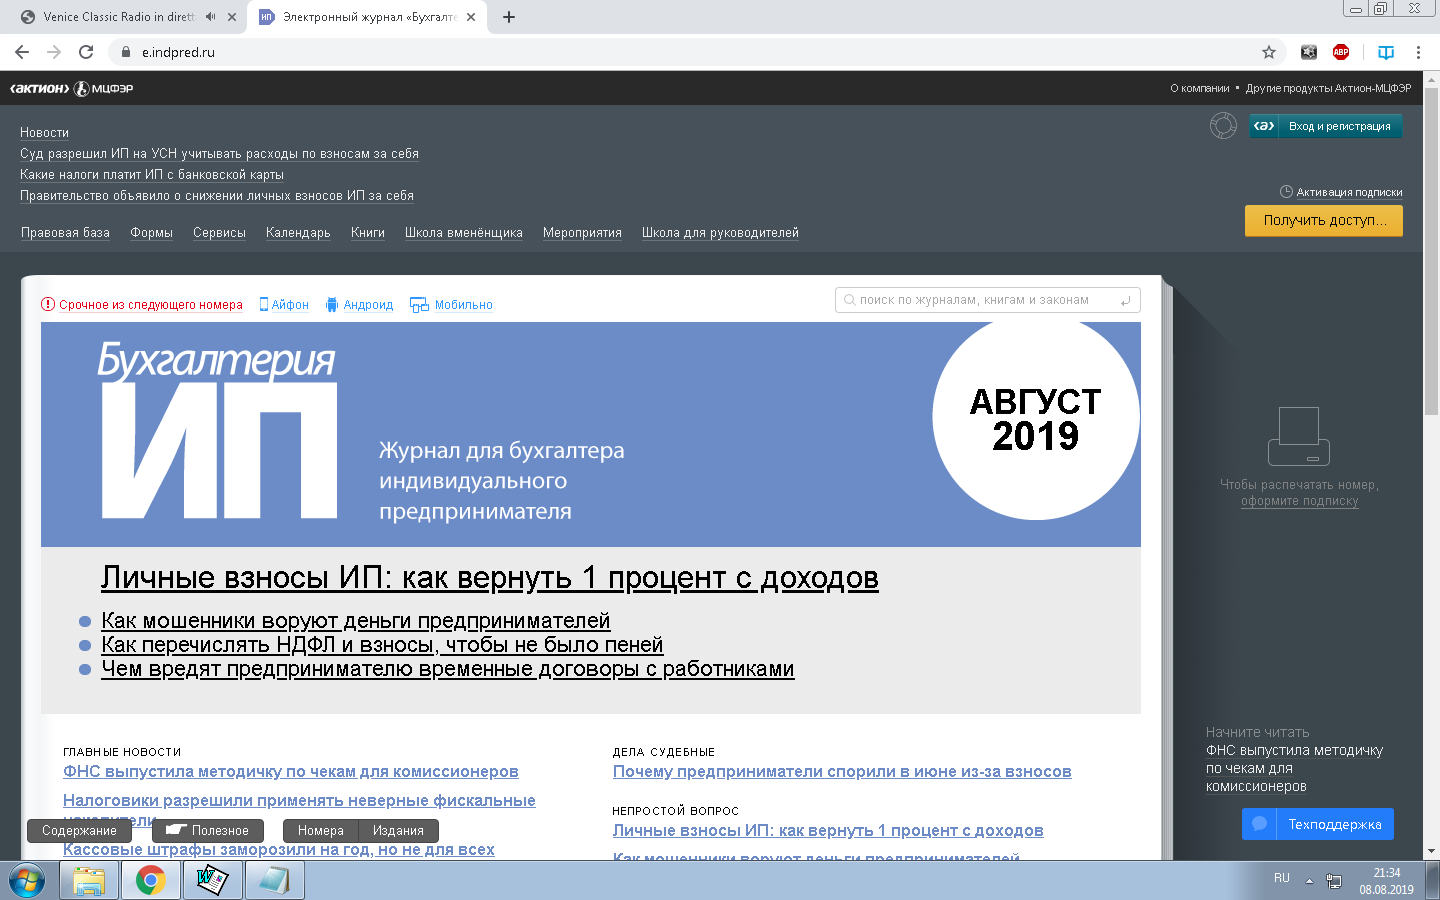Viewport: 1440px width, 900px height.
Task: Go forward with the browser forward arrow
Action: coord(54,52)
